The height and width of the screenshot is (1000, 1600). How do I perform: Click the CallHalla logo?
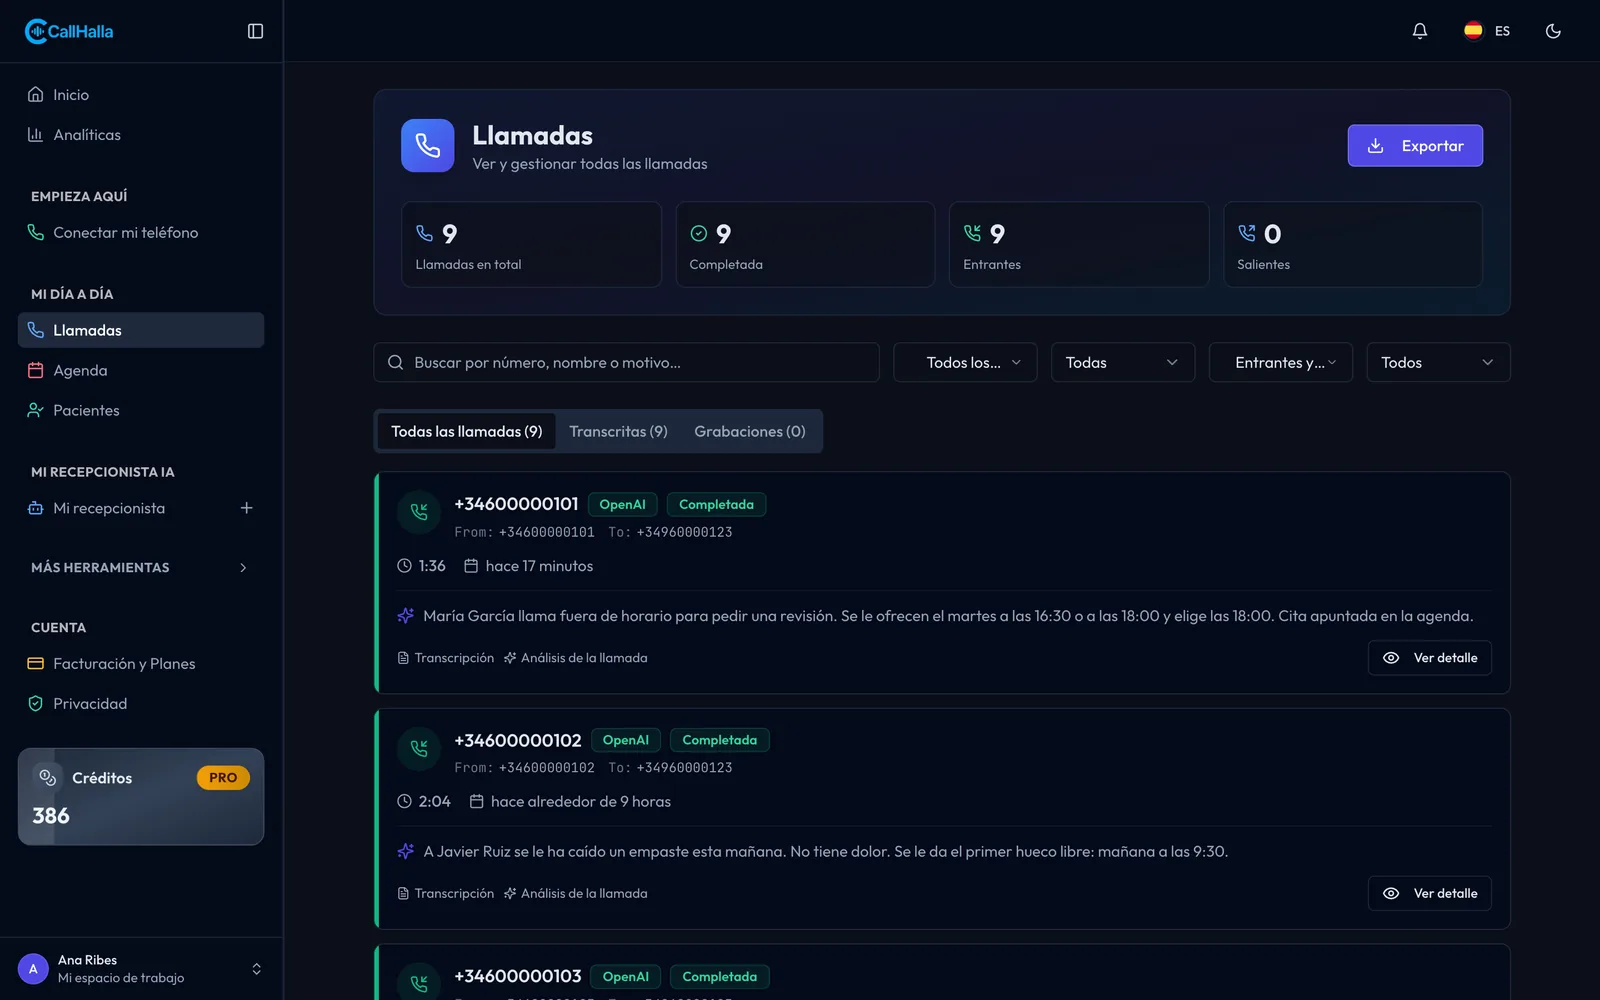pos(69,31)
